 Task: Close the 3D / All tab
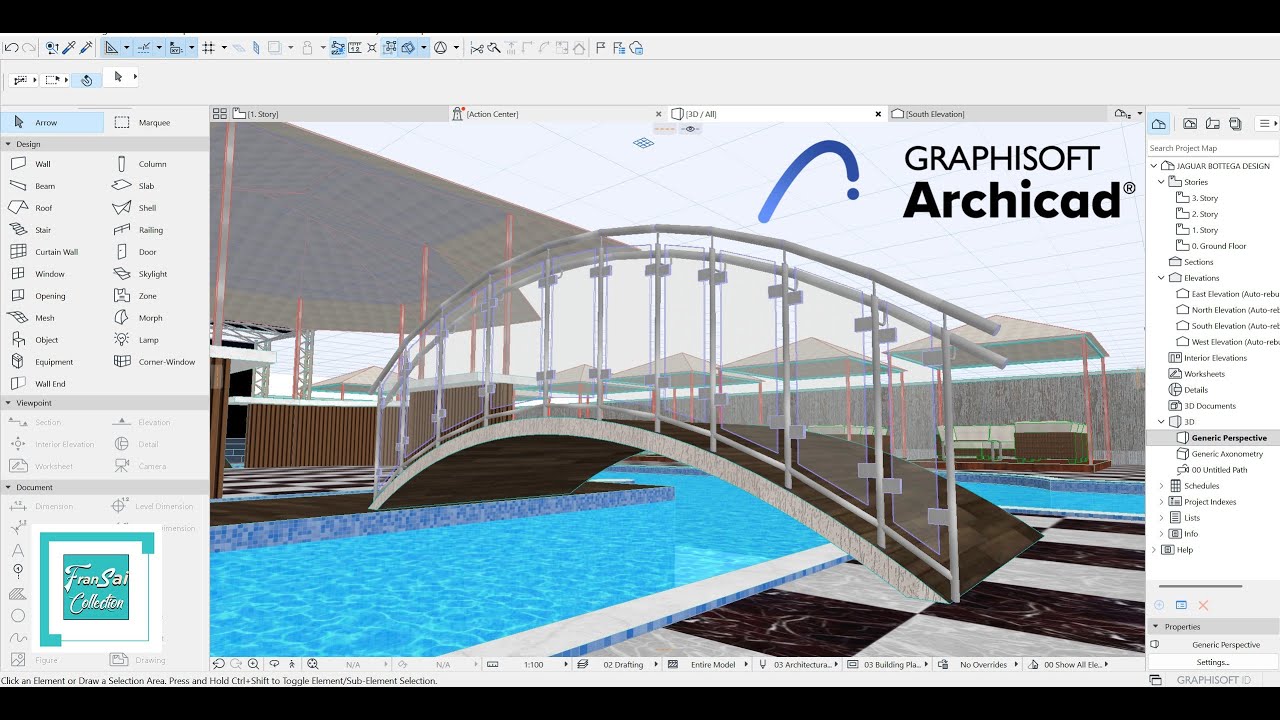coord(878,114)
